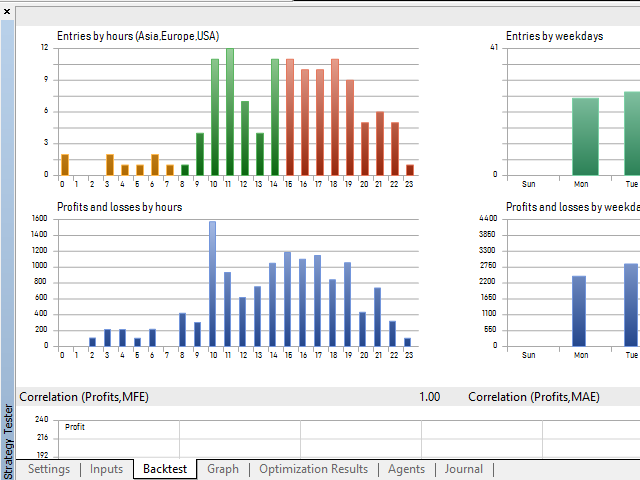Viewport: 640px width, 480px height.
Task: Switch to the Settings tab
Action: pyautogui.click(x=48, y=469)
